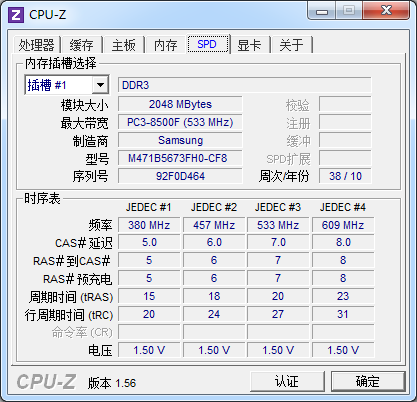Click the 2048 MBytes module size value
Image resolution: width=417 pixels, height=402 pixels.
pos(180,104)
